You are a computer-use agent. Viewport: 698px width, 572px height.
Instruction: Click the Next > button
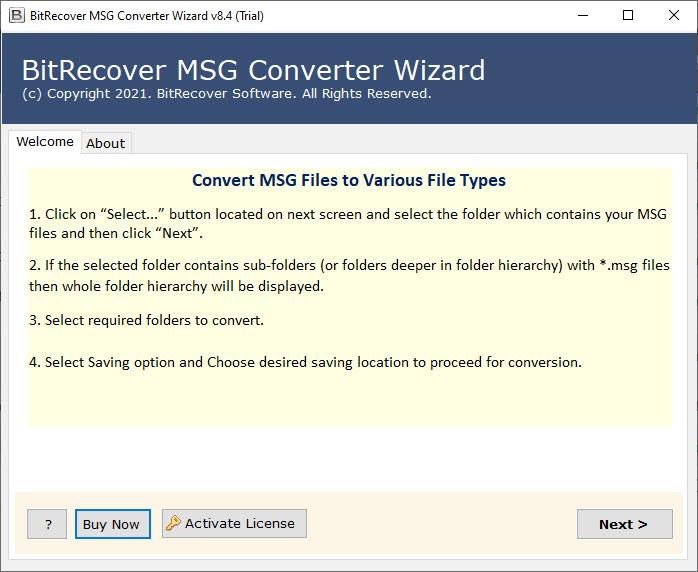(x=625, y=524)
